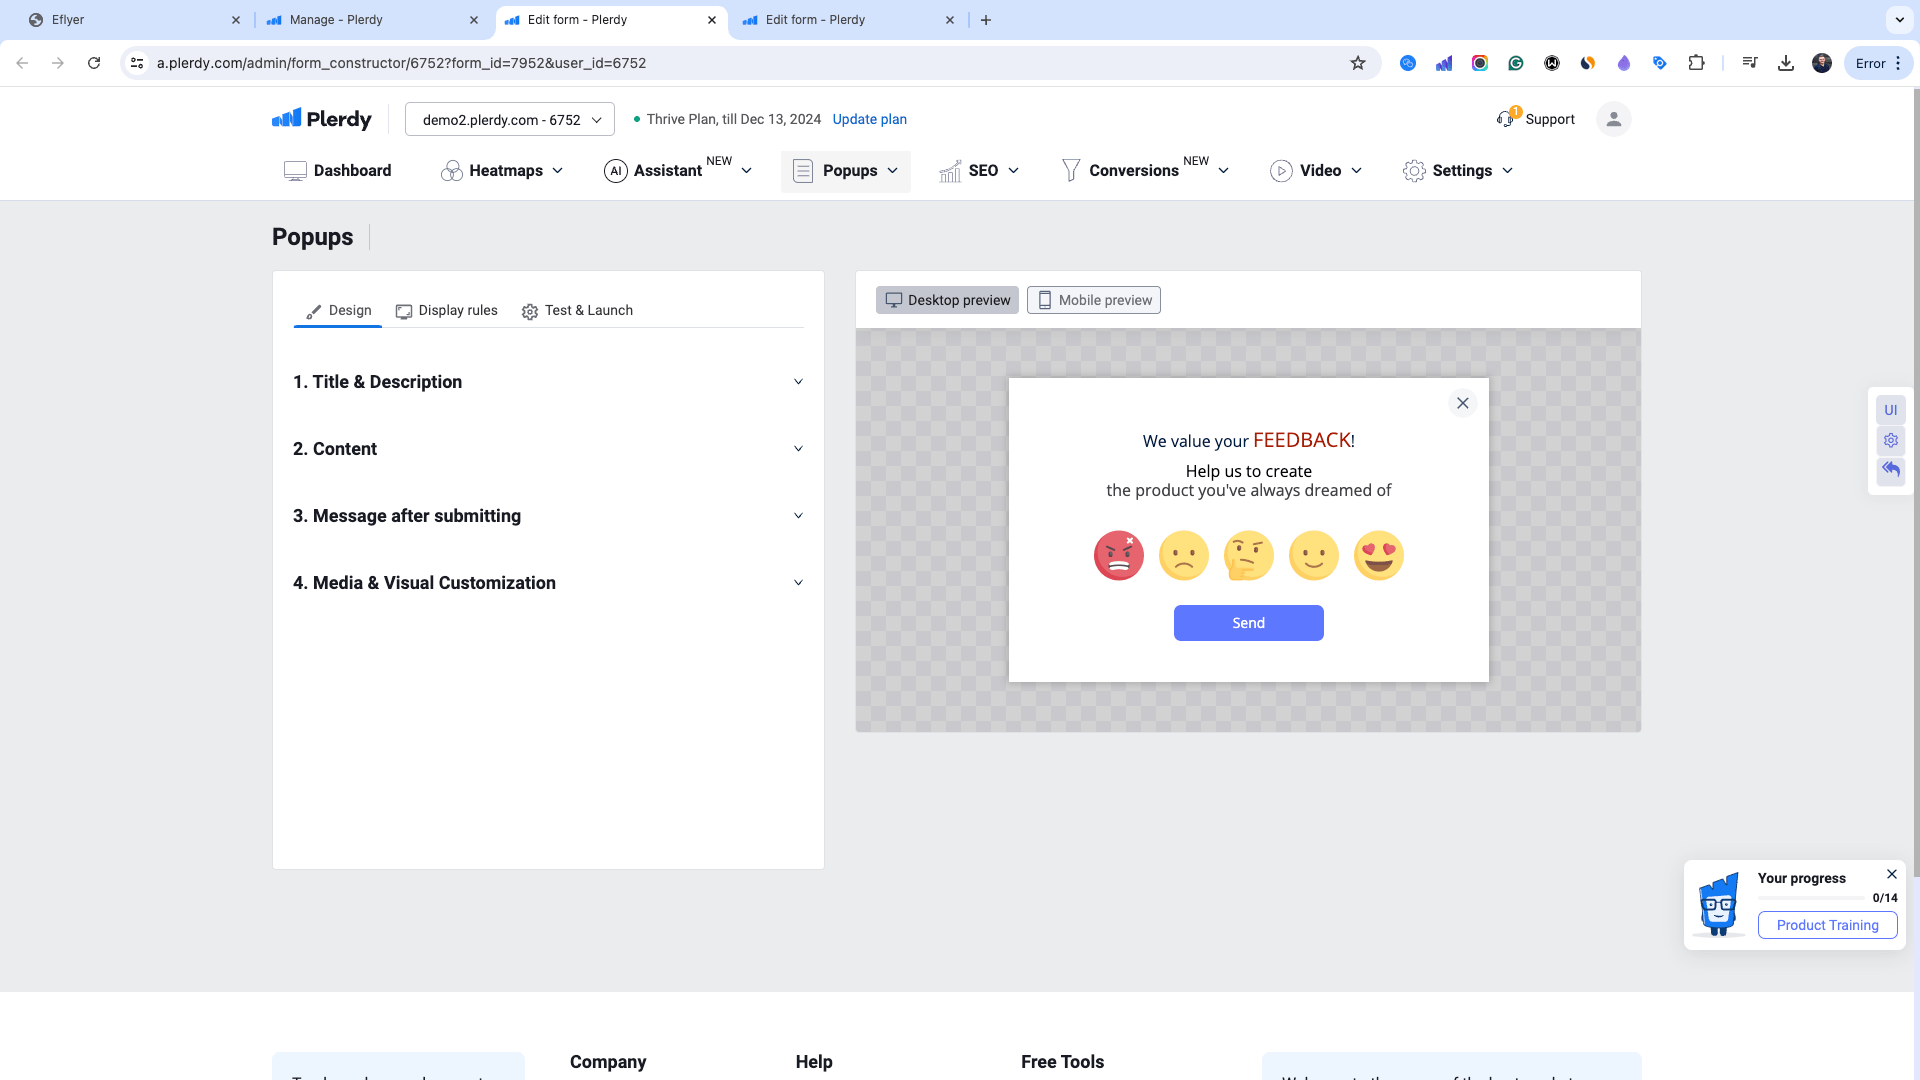Click the Settings navigation icon

tap(1412, 170)
